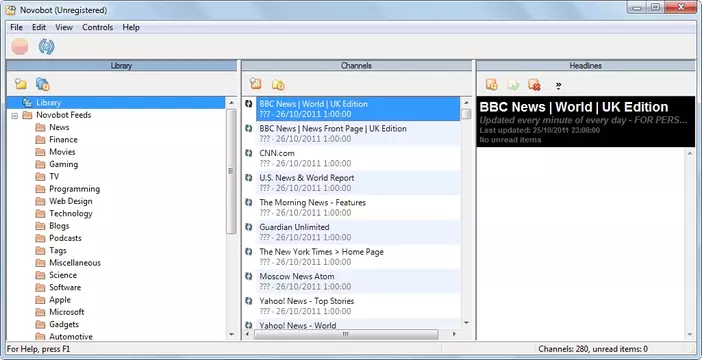Select the Tags folder
Screen dimensions: 702x360
pos(58,250)
